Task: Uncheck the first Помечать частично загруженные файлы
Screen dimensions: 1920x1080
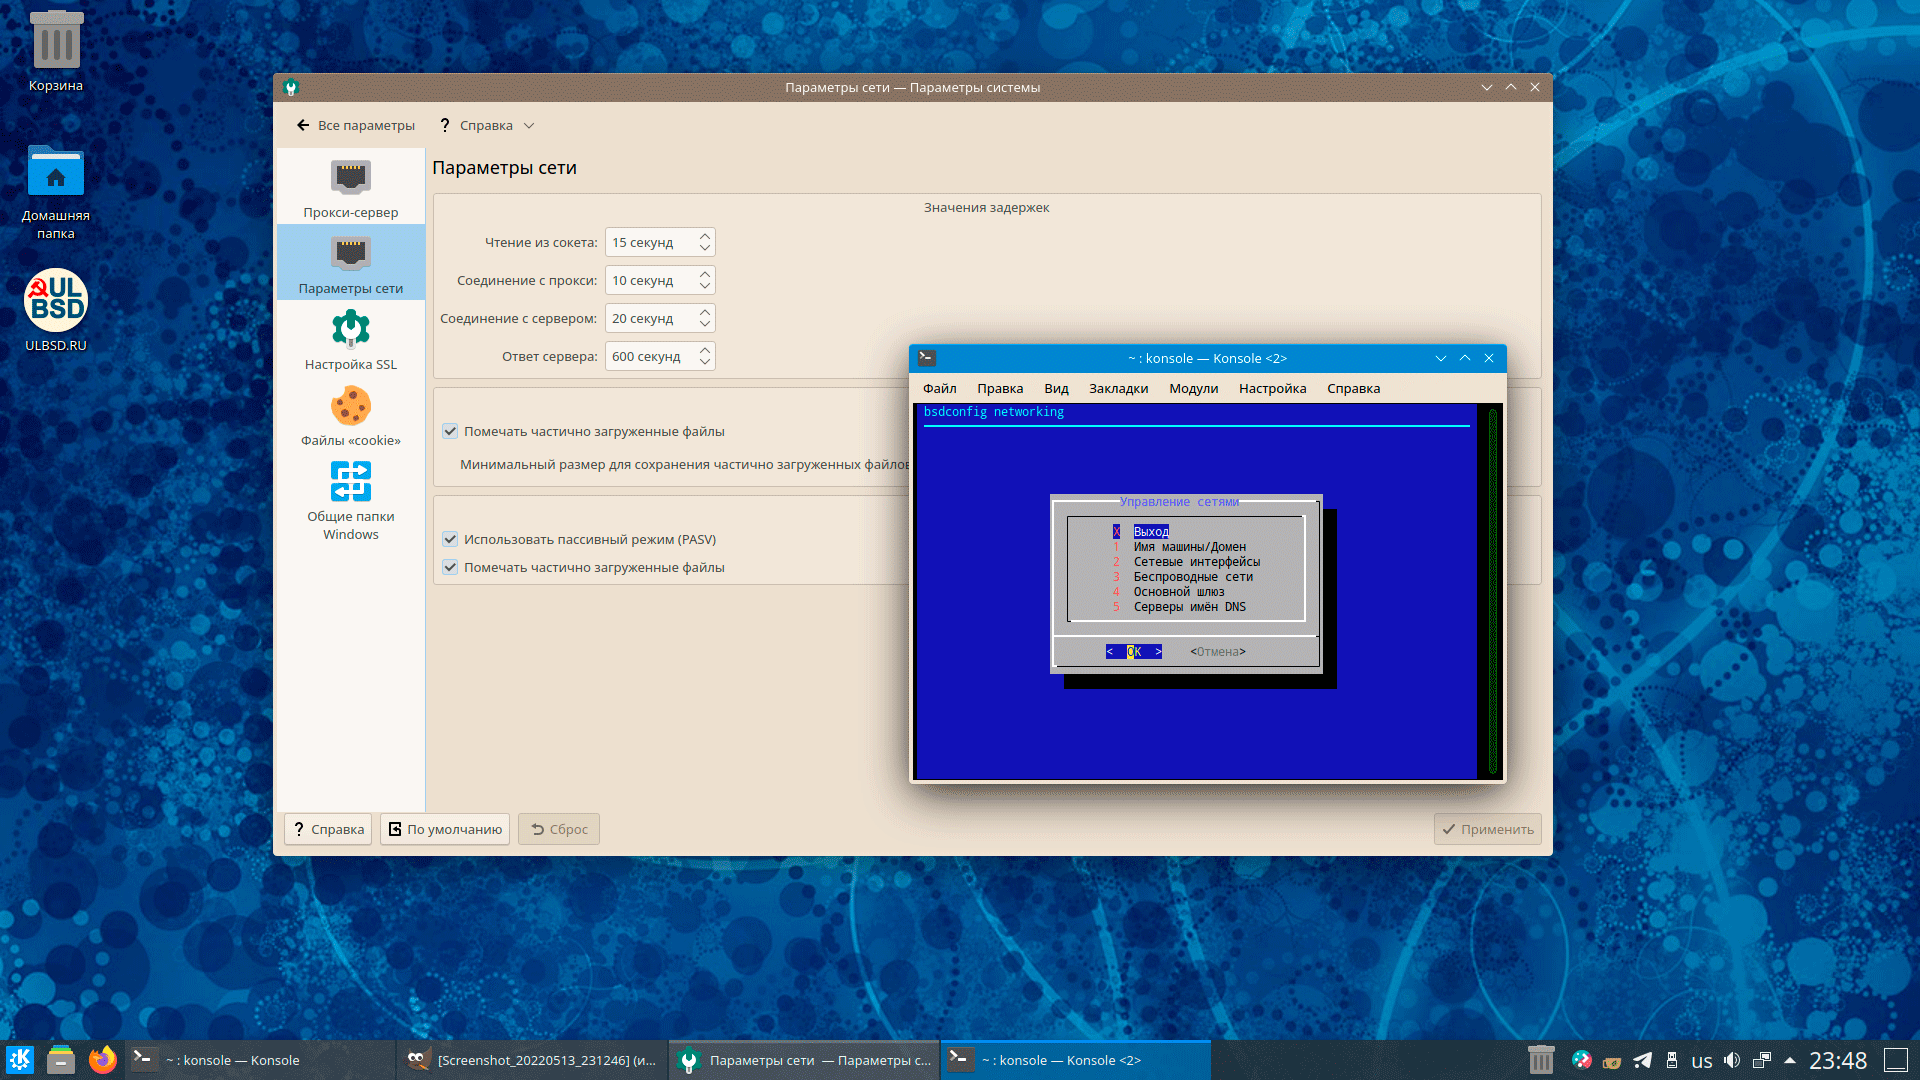Action: click(x=450, y=431)
